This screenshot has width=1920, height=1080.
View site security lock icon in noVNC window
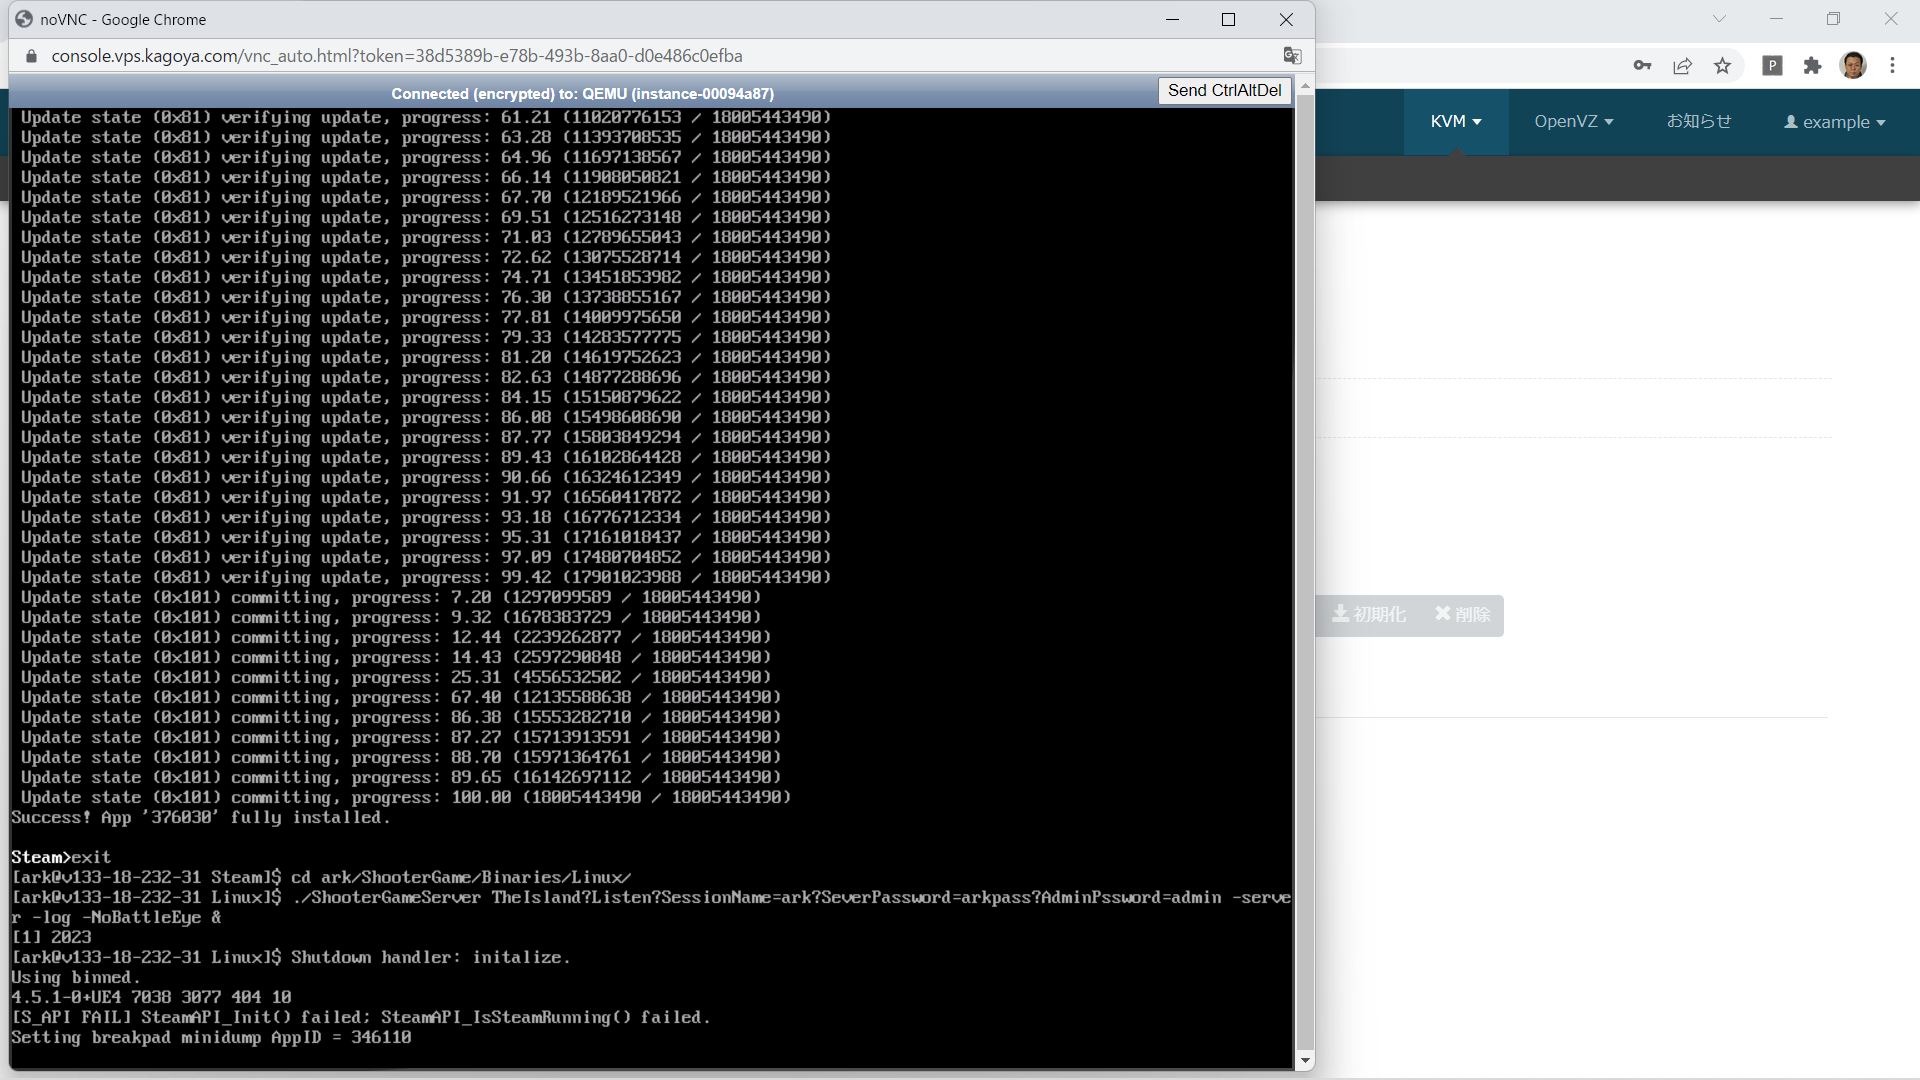[x=31, y=56]
